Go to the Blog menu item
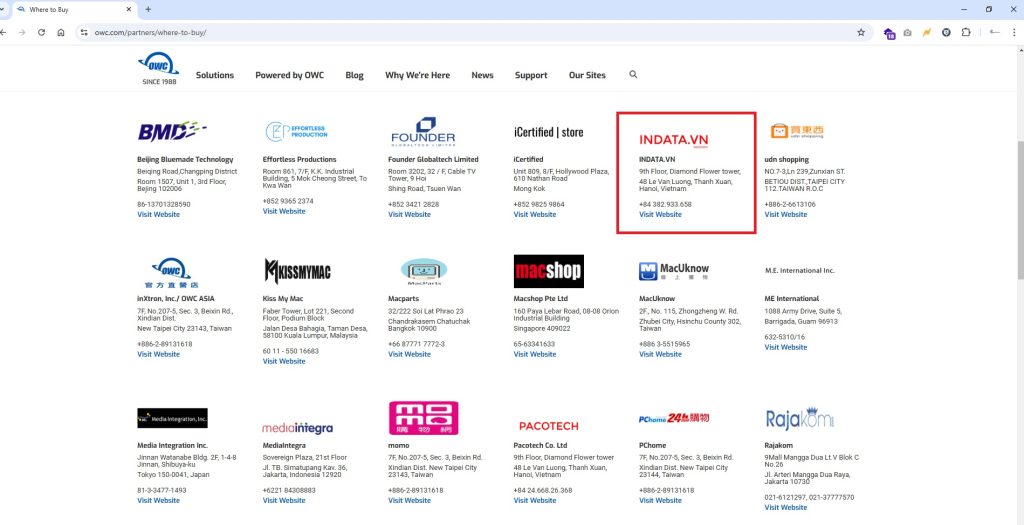Viewport: 1024px width, 525px height. 355,75
